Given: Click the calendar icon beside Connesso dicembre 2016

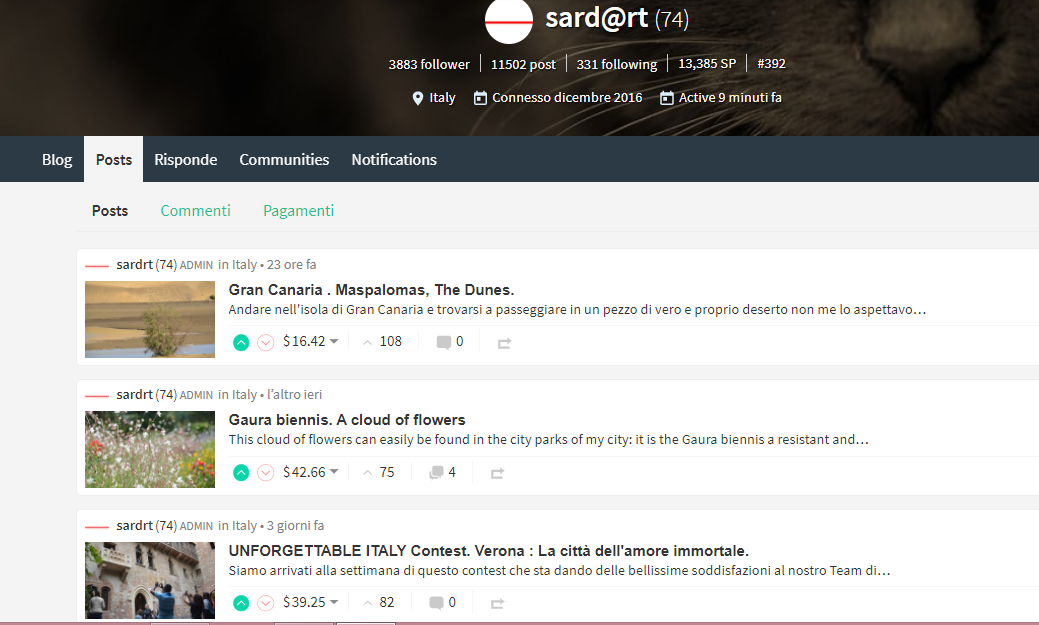Looking at the screenshot, I should (480, 98).
